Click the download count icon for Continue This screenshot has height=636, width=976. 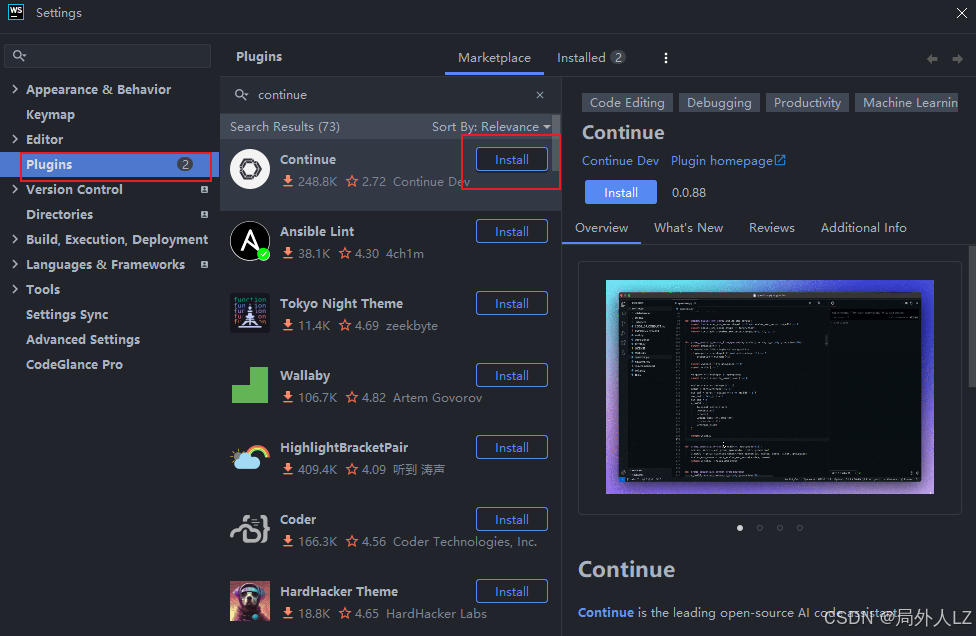(x=288, y=181)
